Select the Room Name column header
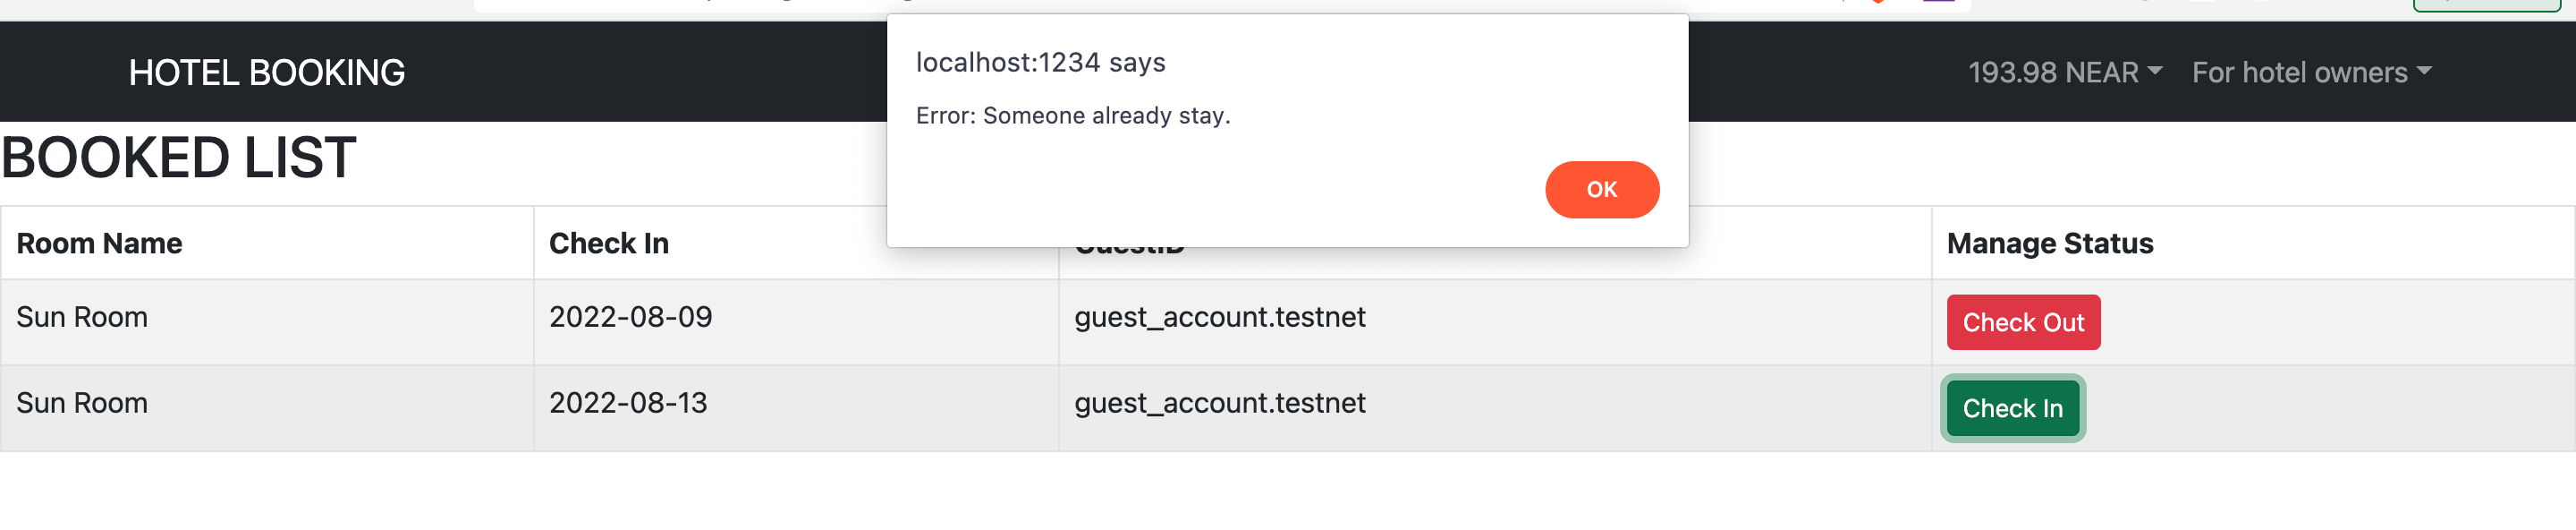The image size is (2576, 530). point(99,243)
